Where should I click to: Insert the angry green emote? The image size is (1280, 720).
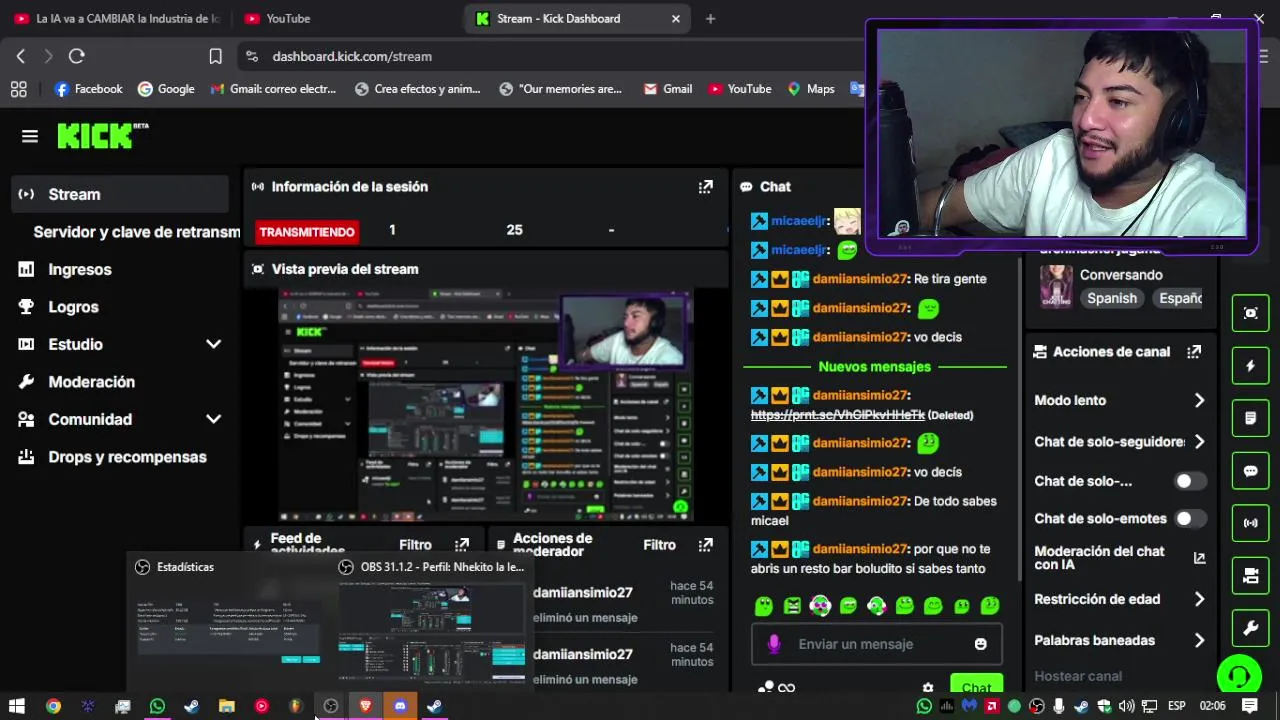pyautogui.click(x=792, y=605)
